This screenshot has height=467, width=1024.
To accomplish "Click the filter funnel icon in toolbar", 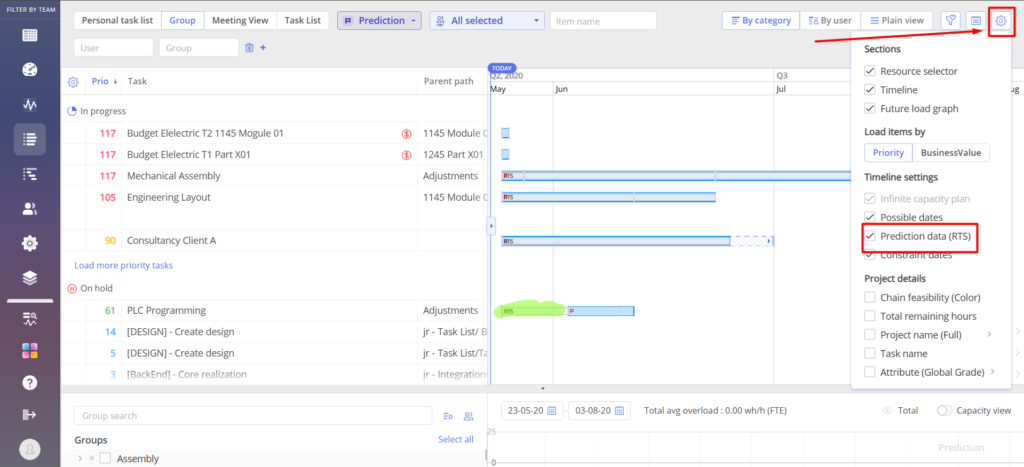I will click(950, 20).
